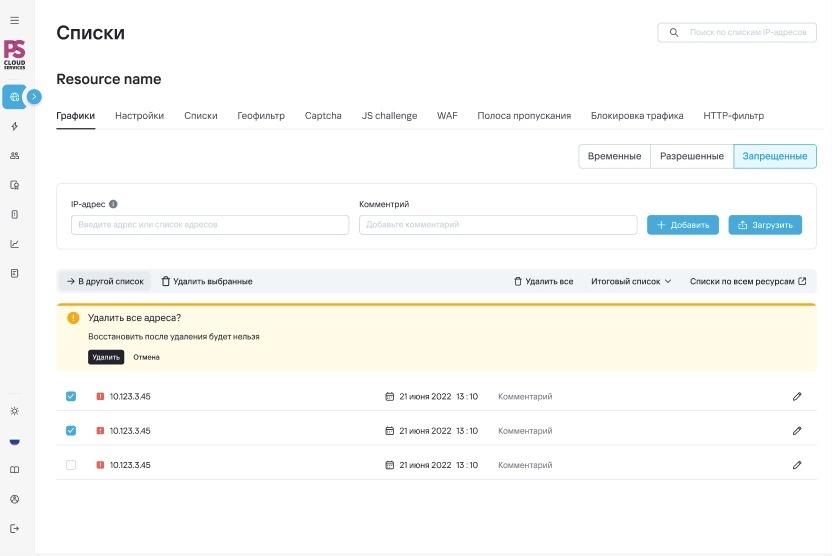Screen dimensions: 832x556
Task: Switch to the Captcha tab
Action: pos(323,116)
